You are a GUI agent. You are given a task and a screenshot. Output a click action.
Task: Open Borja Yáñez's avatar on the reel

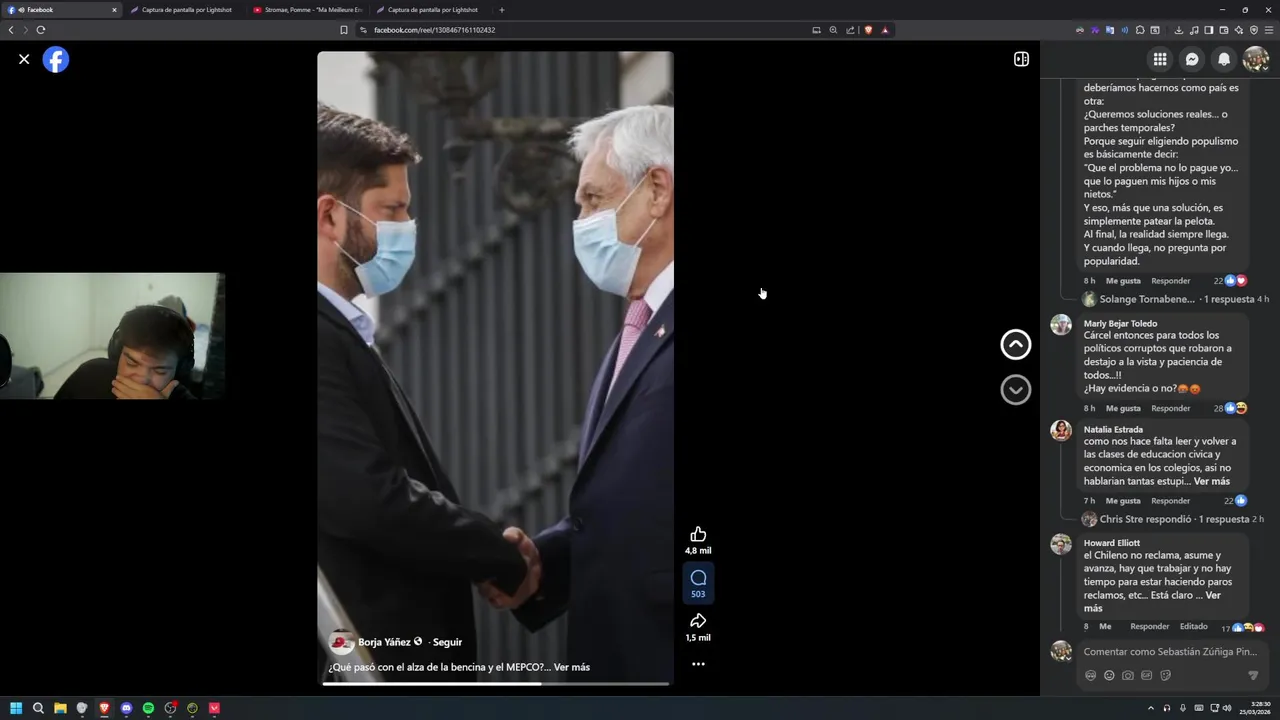coord(341,642)
